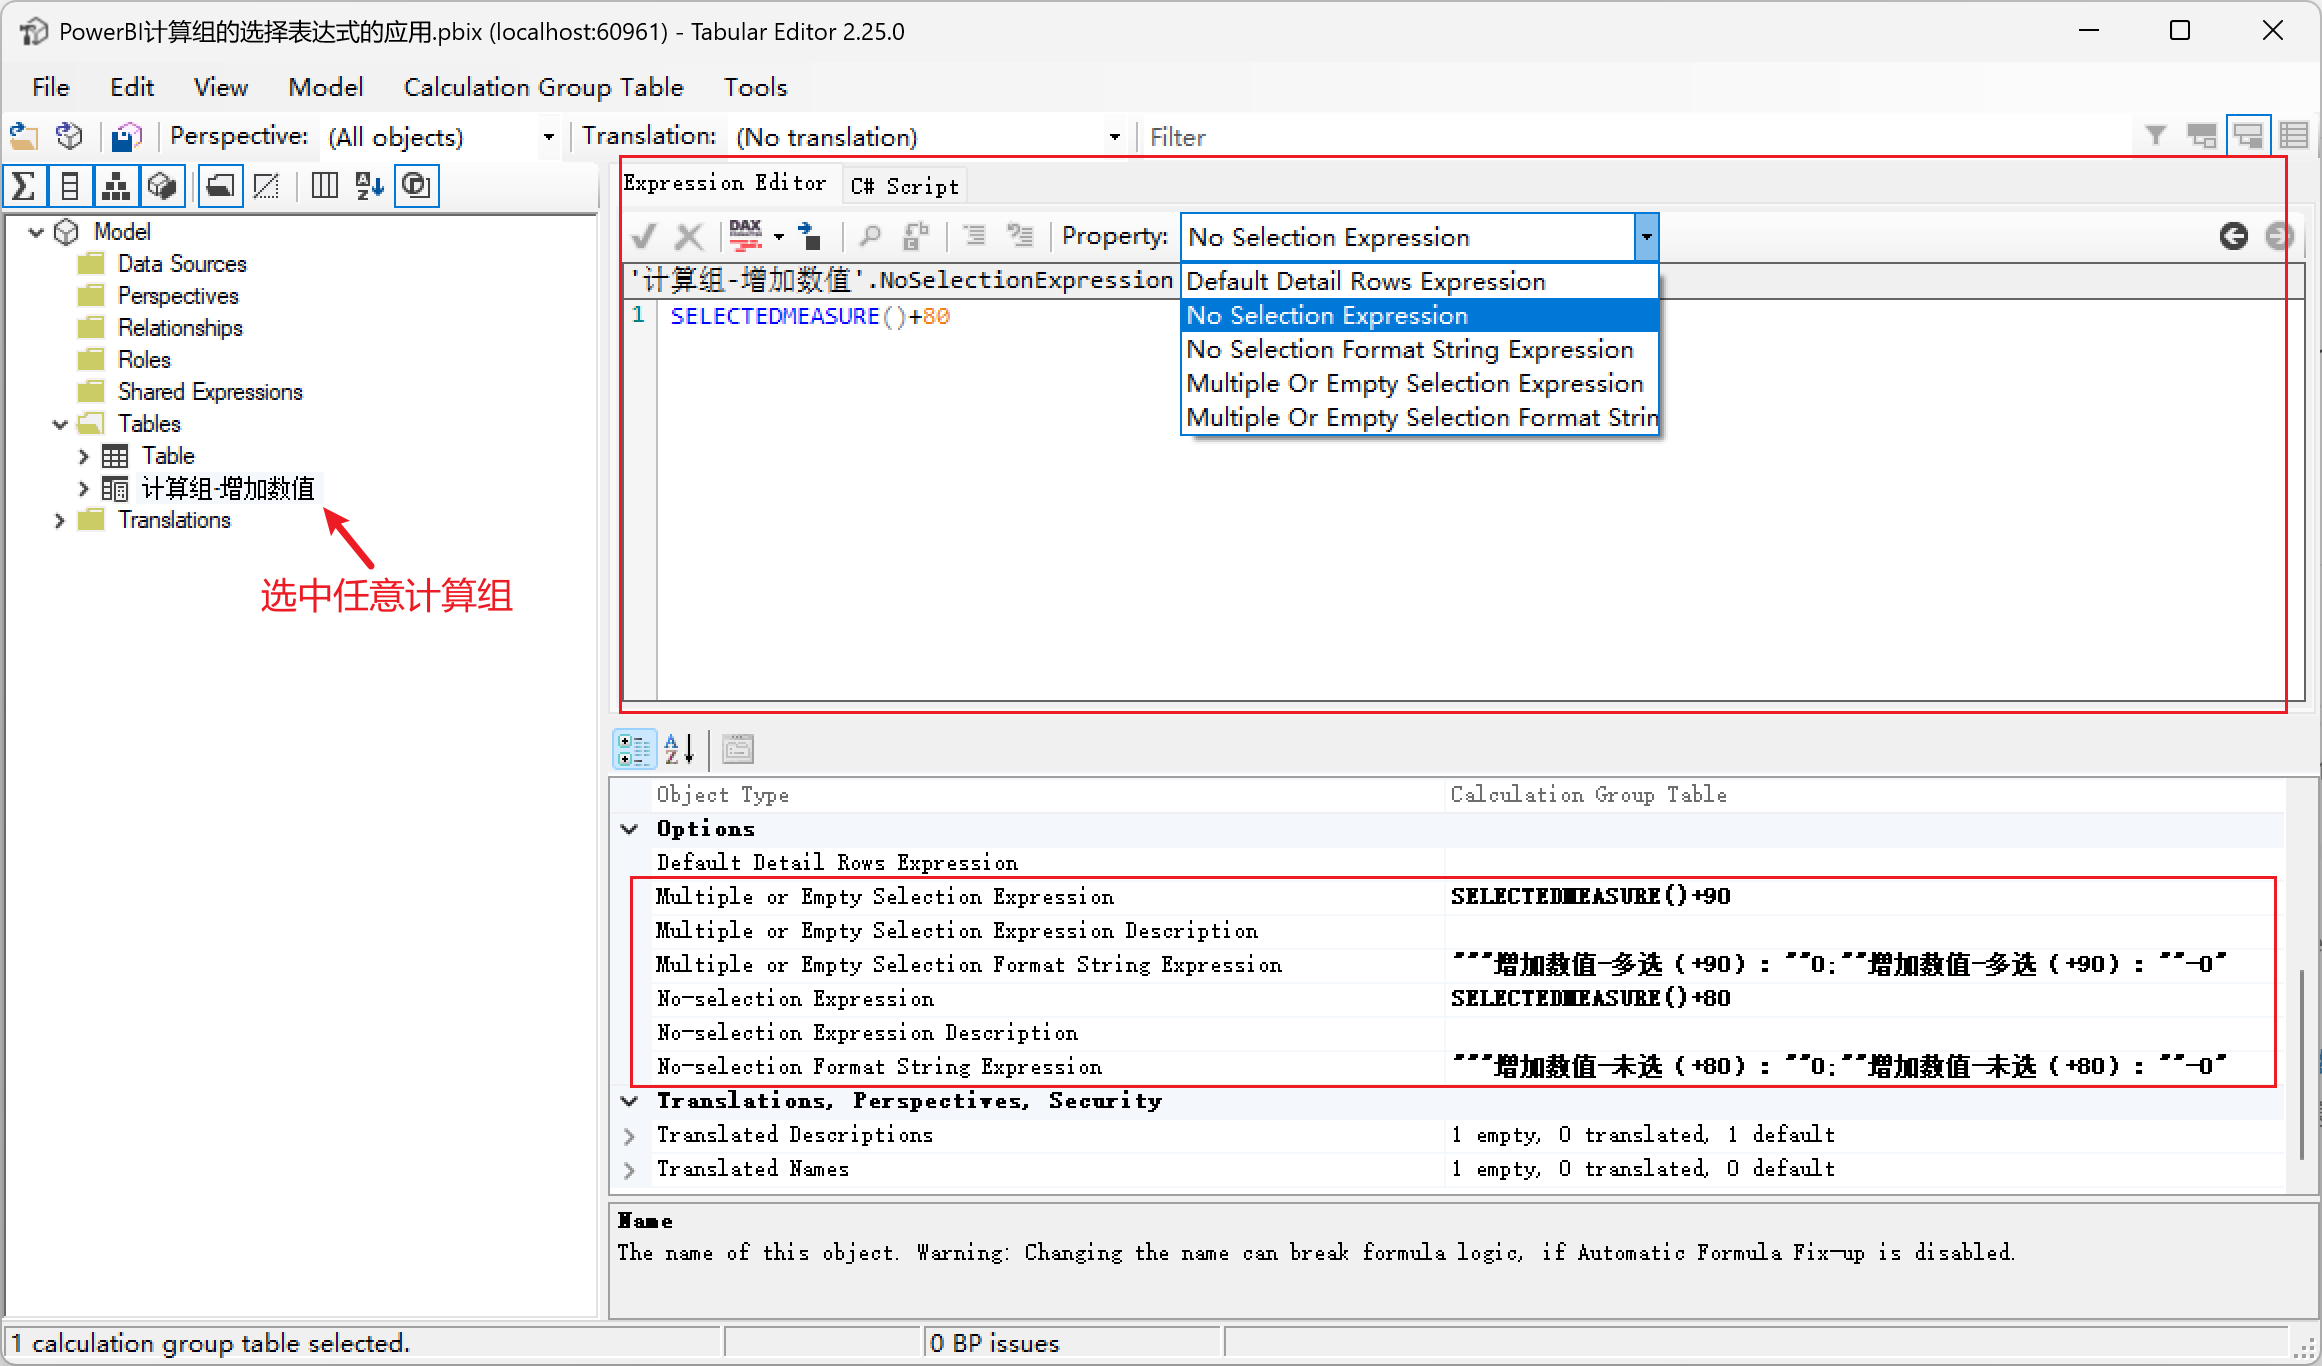Image resolution: width=2322 pixels, height=1366 pixels.
Task: Toggle the show hierarchies icon
Action: tap(116, 185)
